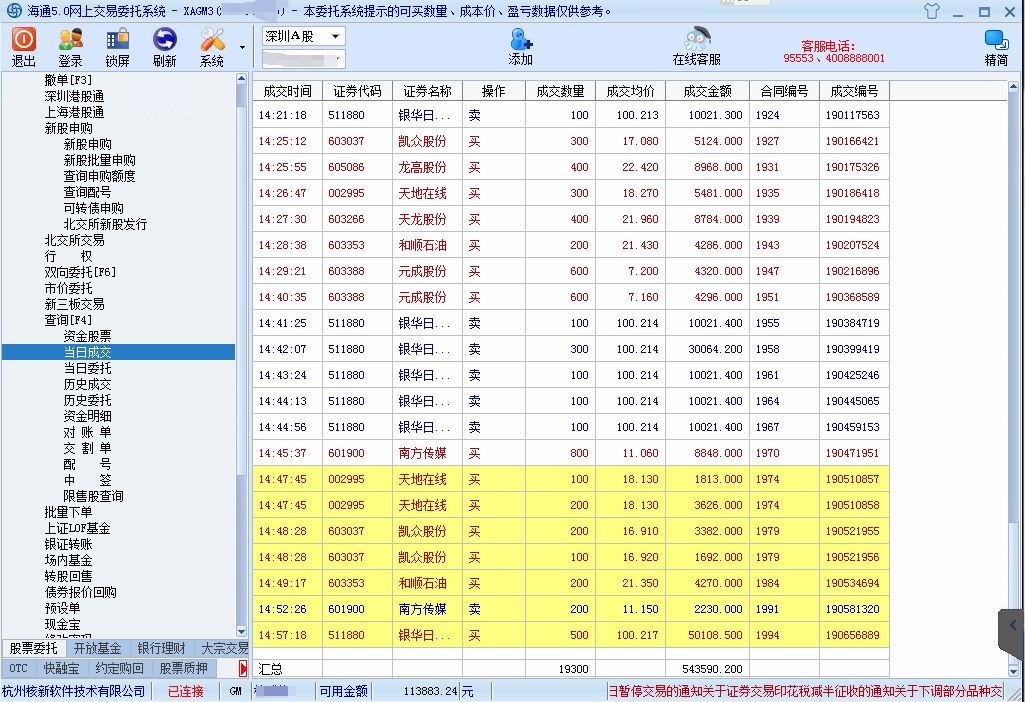
Task: Open 在线客服 online customer service
Action: coord(696,46)
